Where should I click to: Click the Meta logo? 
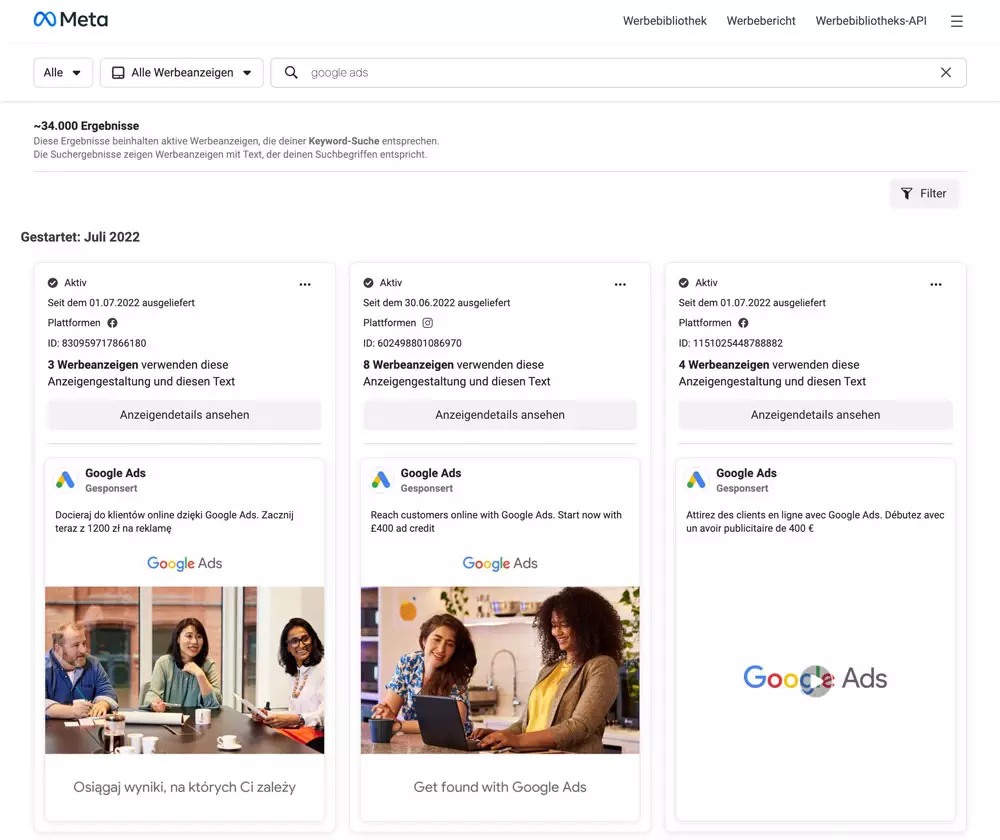pos(71,20)
